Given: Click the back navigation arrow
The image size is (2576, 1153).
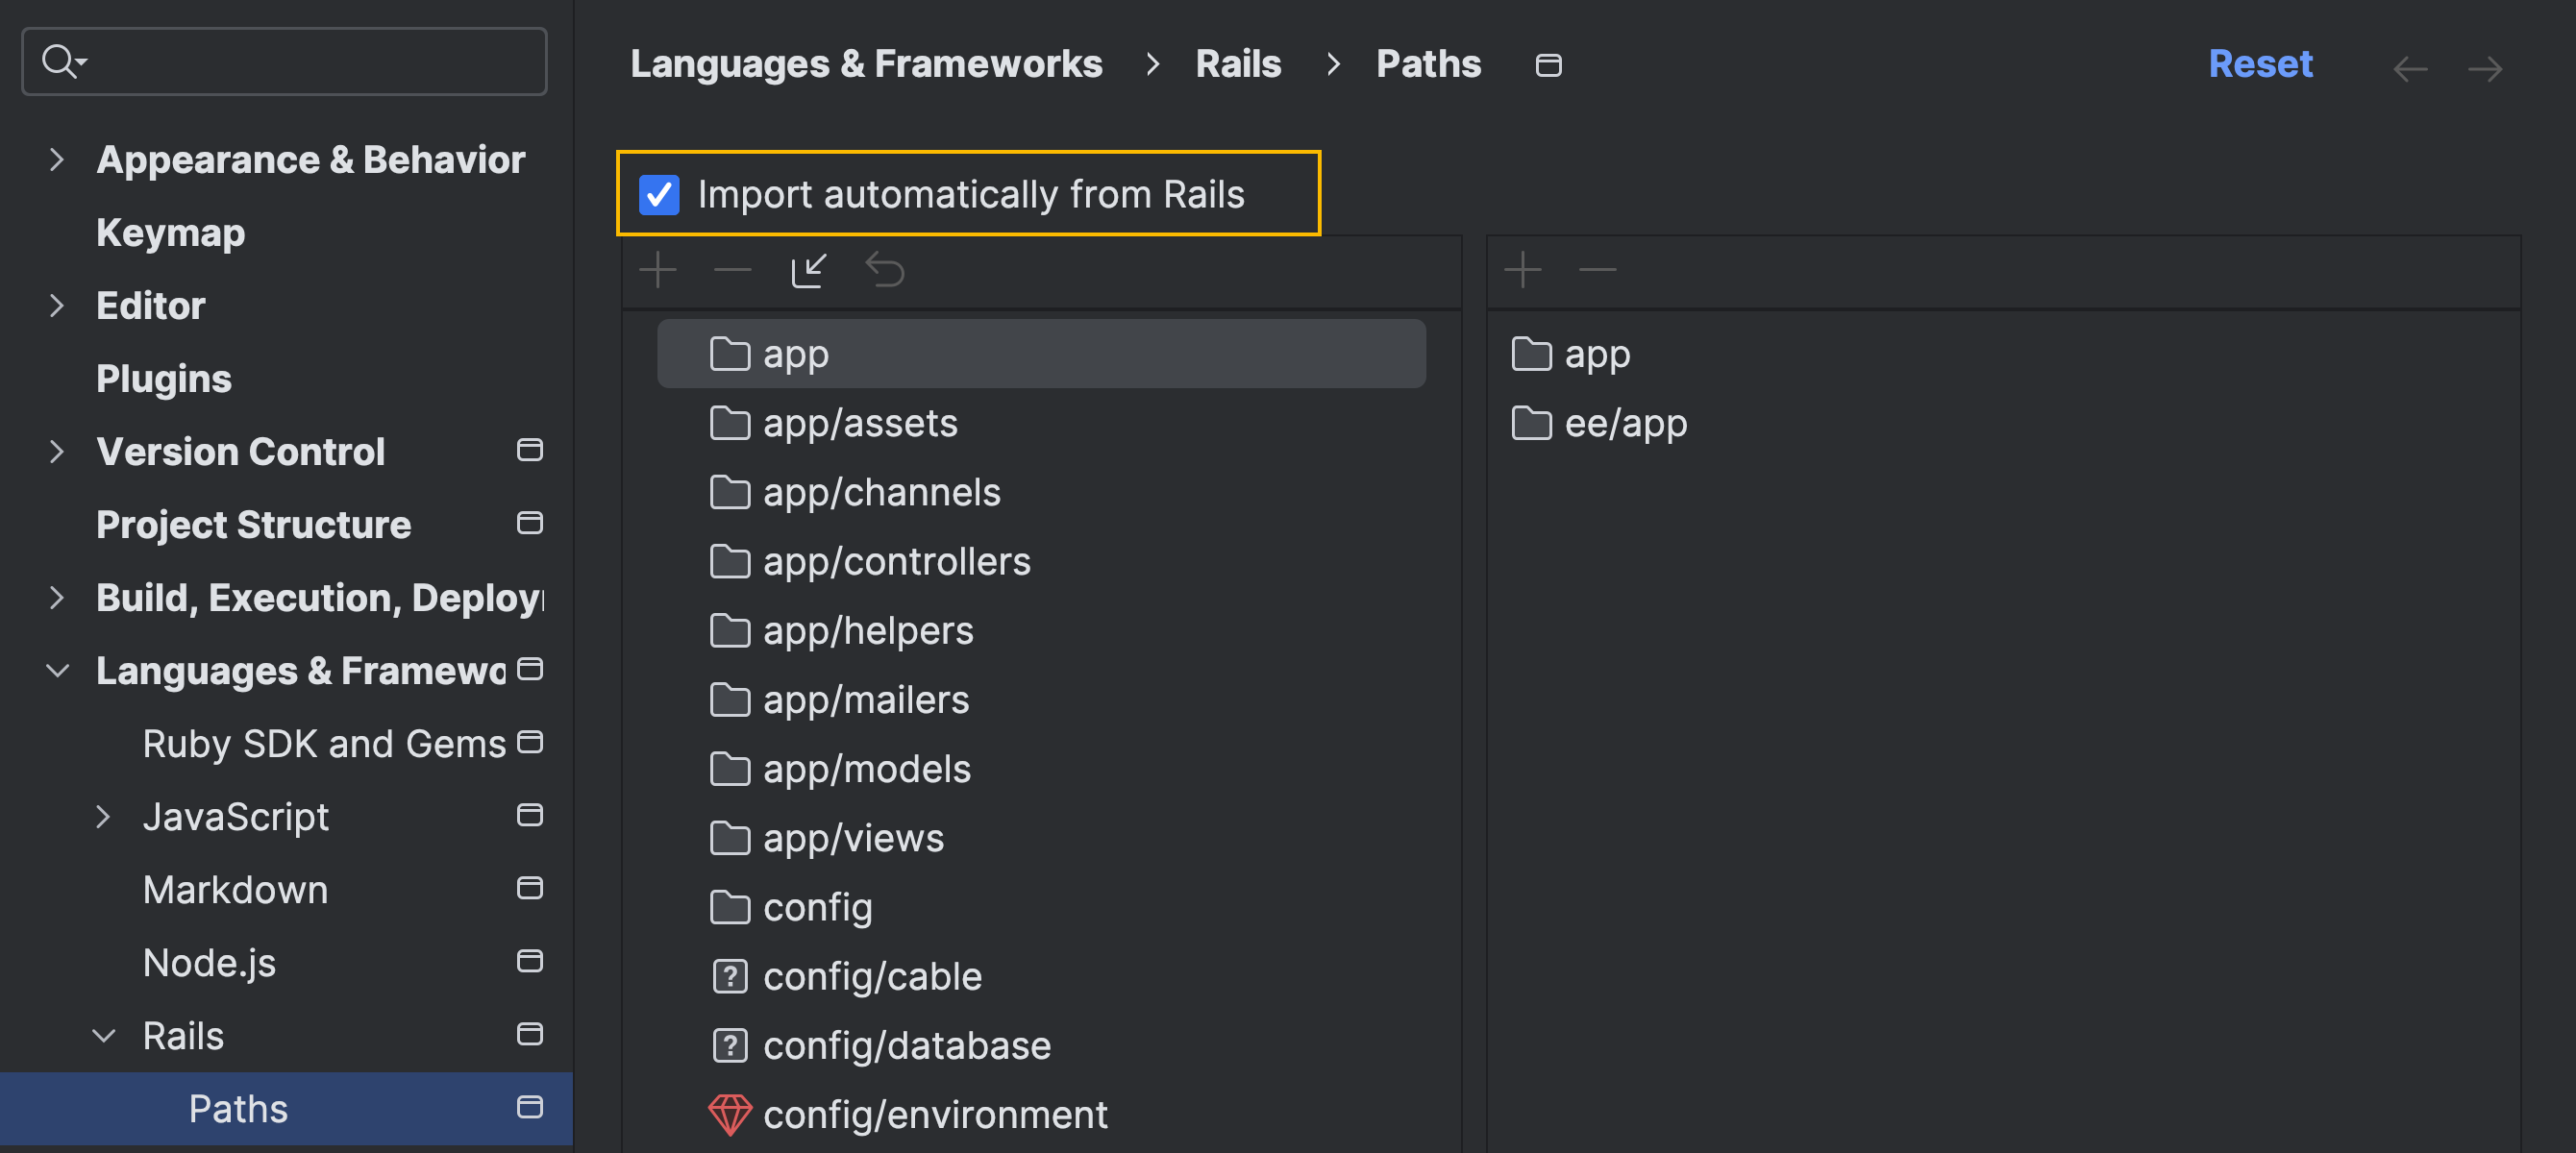Looking at the screenshot, I should click(x=2410, y=69).
